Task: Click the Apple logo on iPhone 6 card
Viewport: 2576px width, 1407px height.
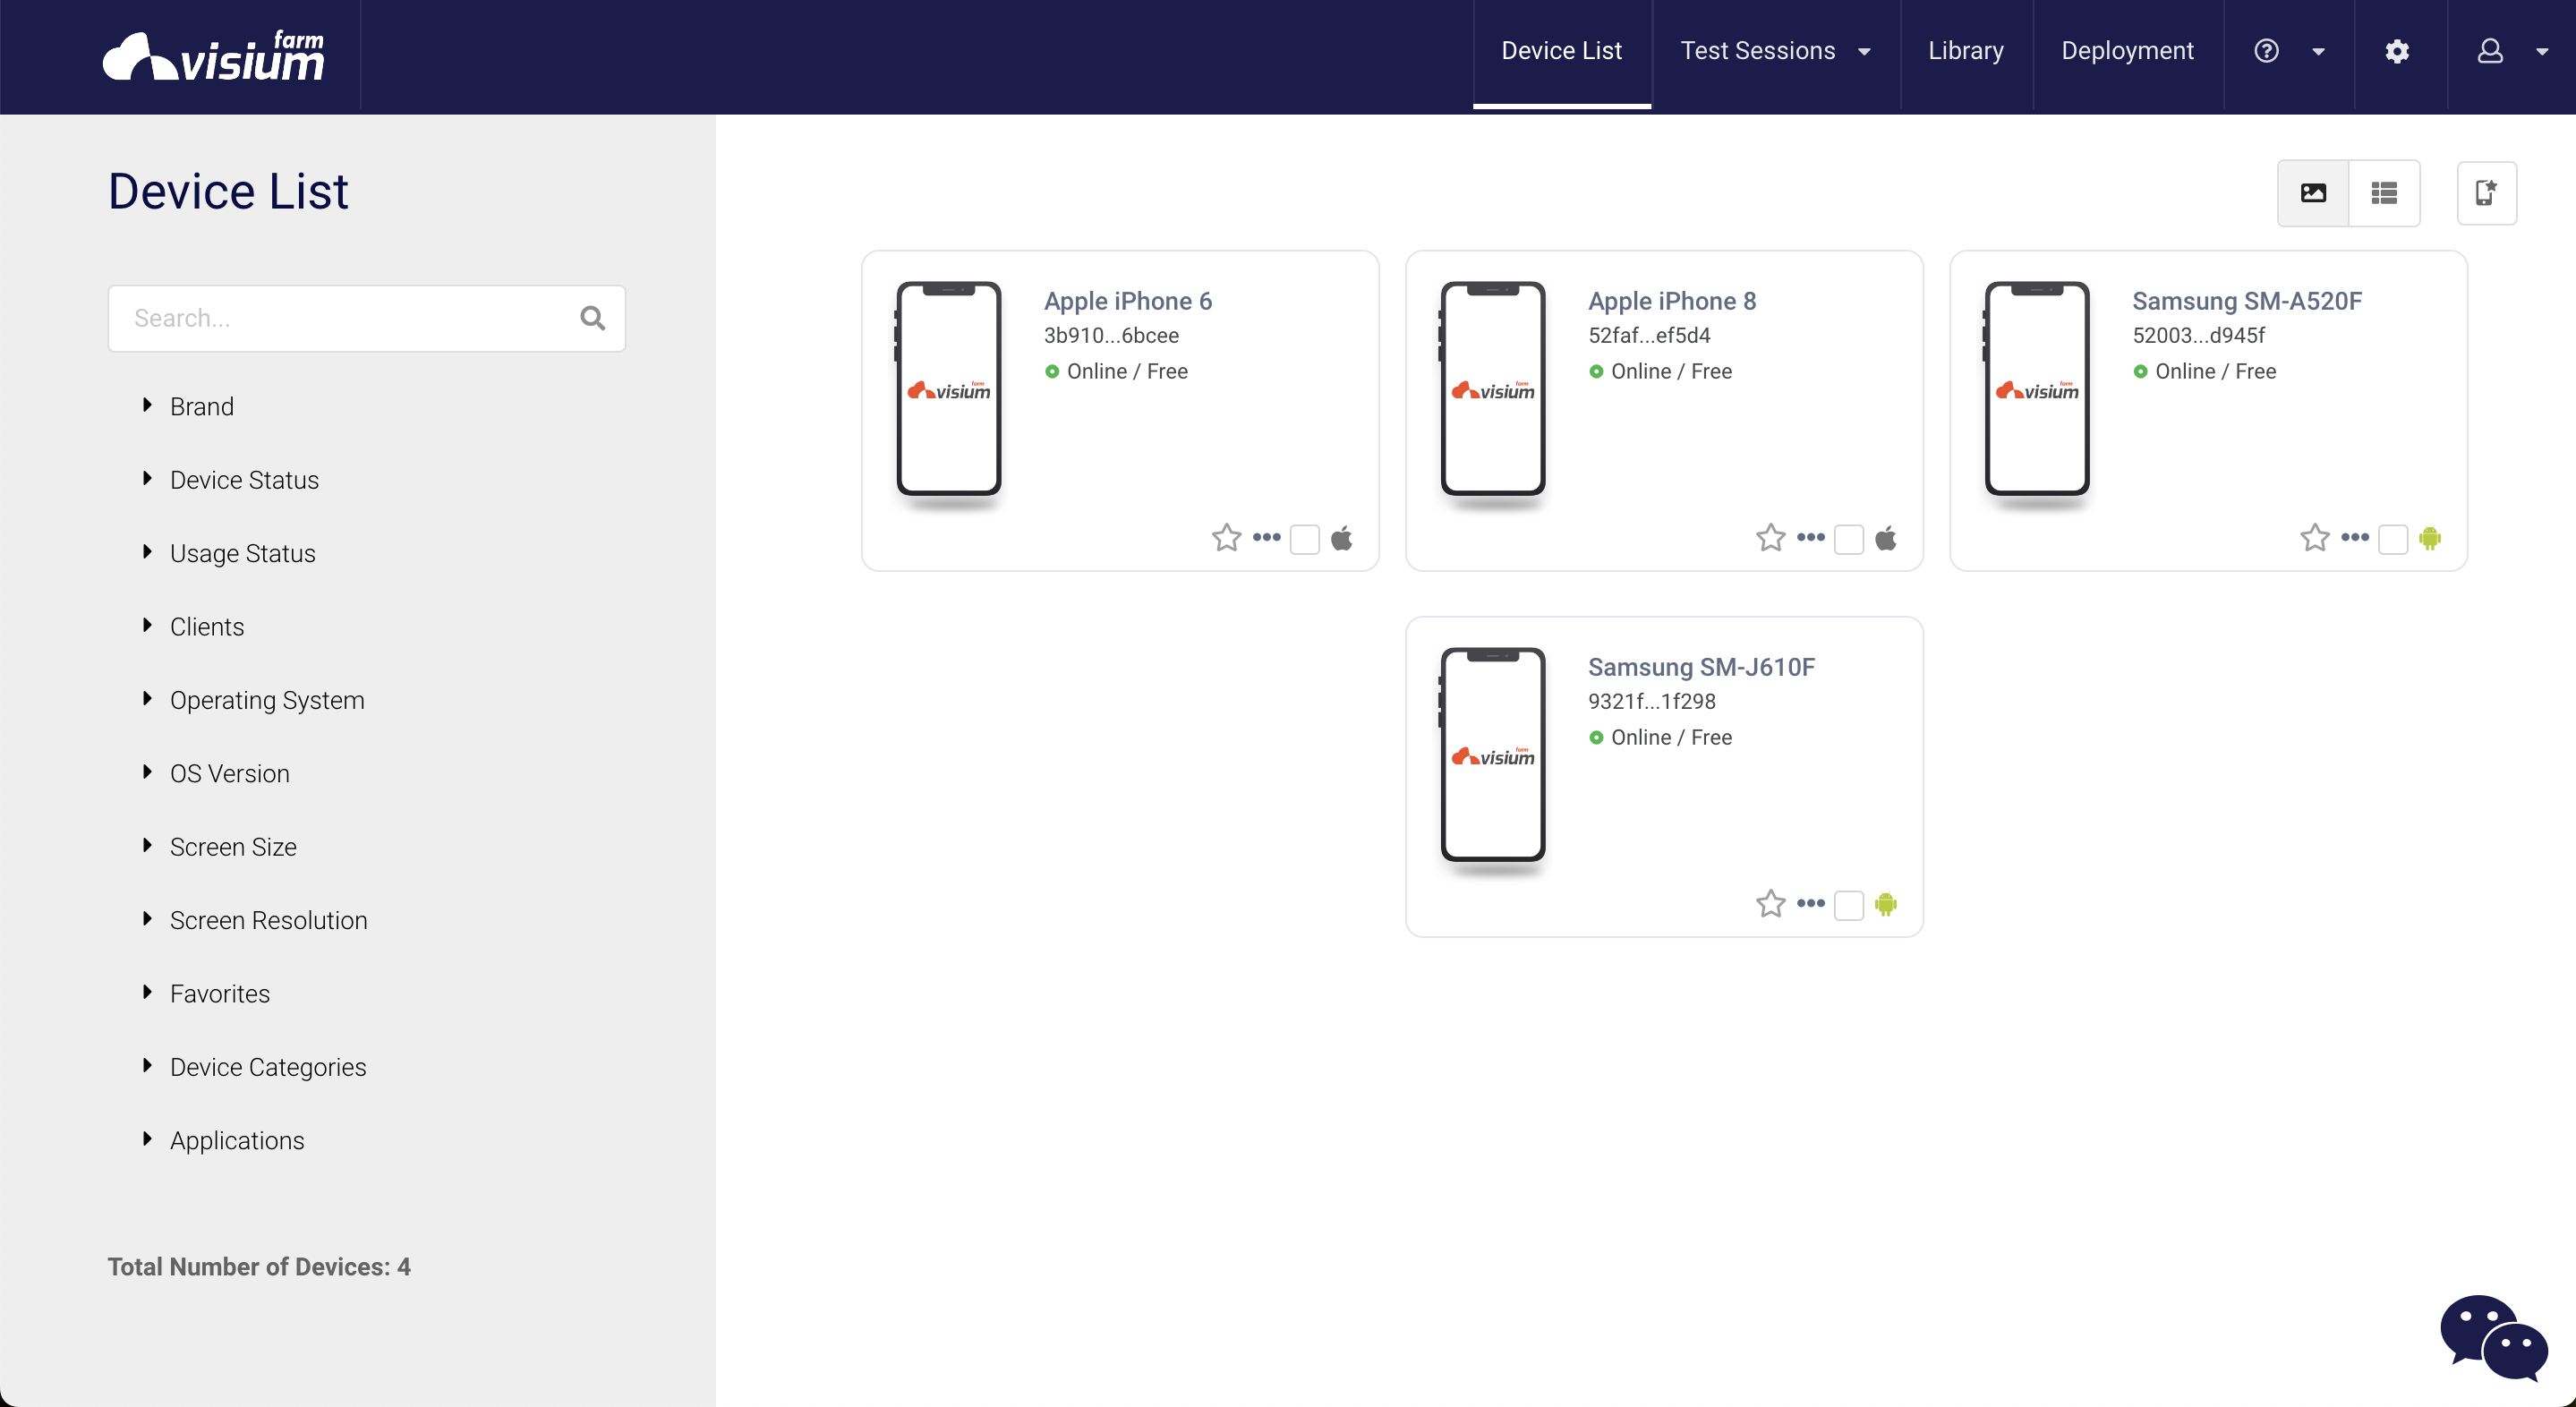Action: [x=1342, y=538]
